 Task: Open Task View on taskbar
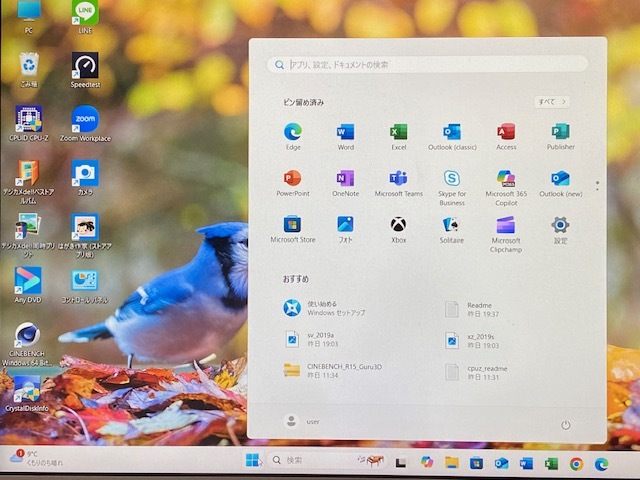pyautogui.click(x=401, y=462)
